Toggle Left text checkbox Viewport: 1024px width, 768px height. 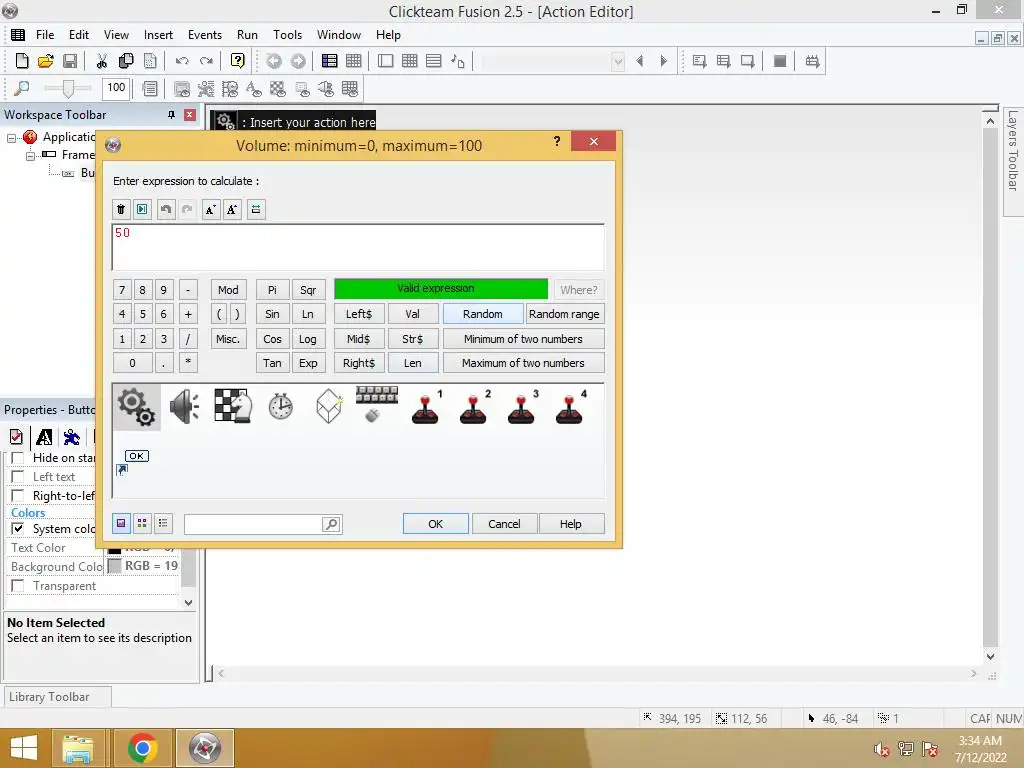click(18, 477)
